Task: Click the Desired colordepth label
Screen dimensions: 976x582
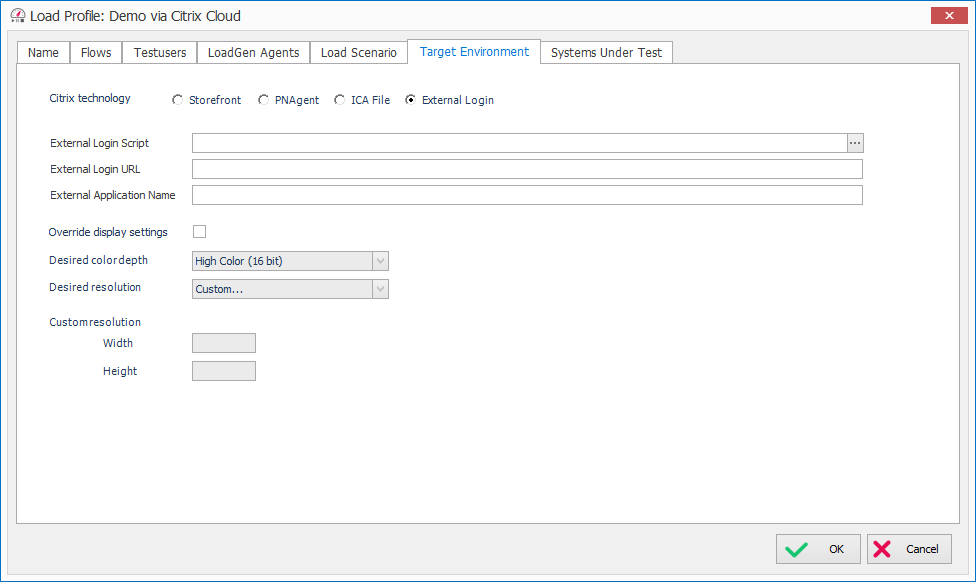Action: click(x=98, y=260)
